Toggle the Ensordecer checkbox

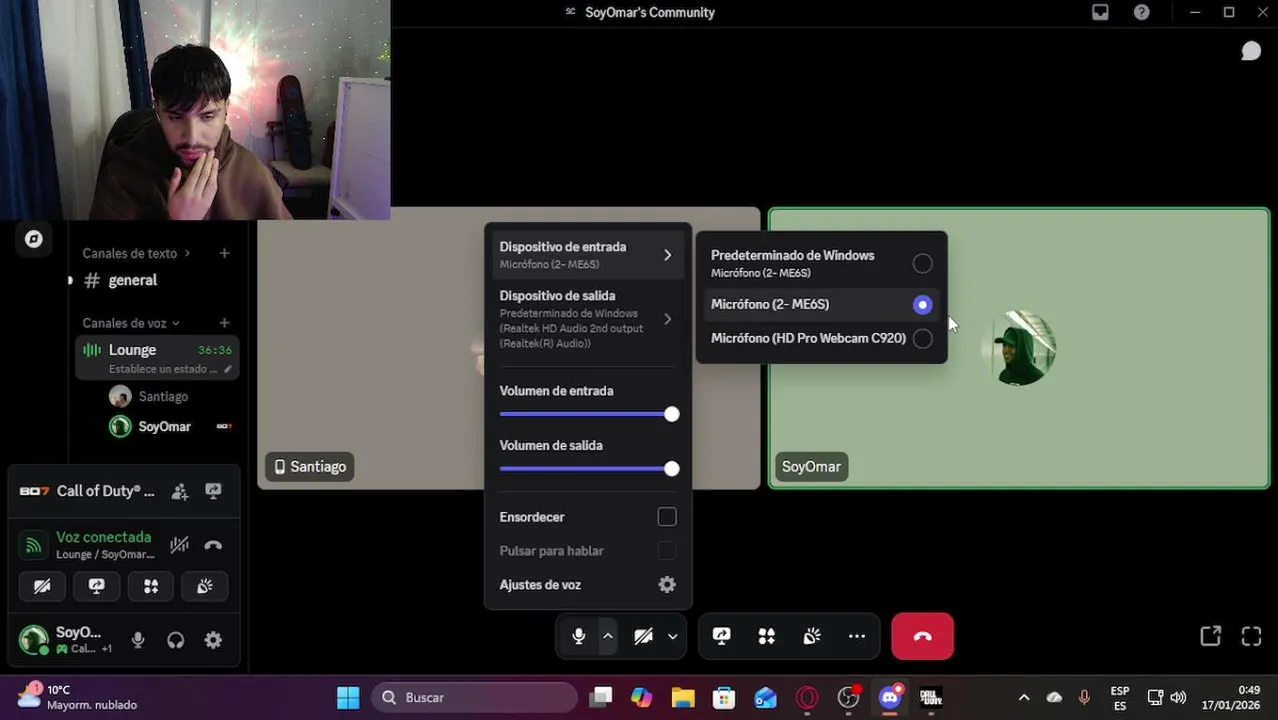(667, 517)
